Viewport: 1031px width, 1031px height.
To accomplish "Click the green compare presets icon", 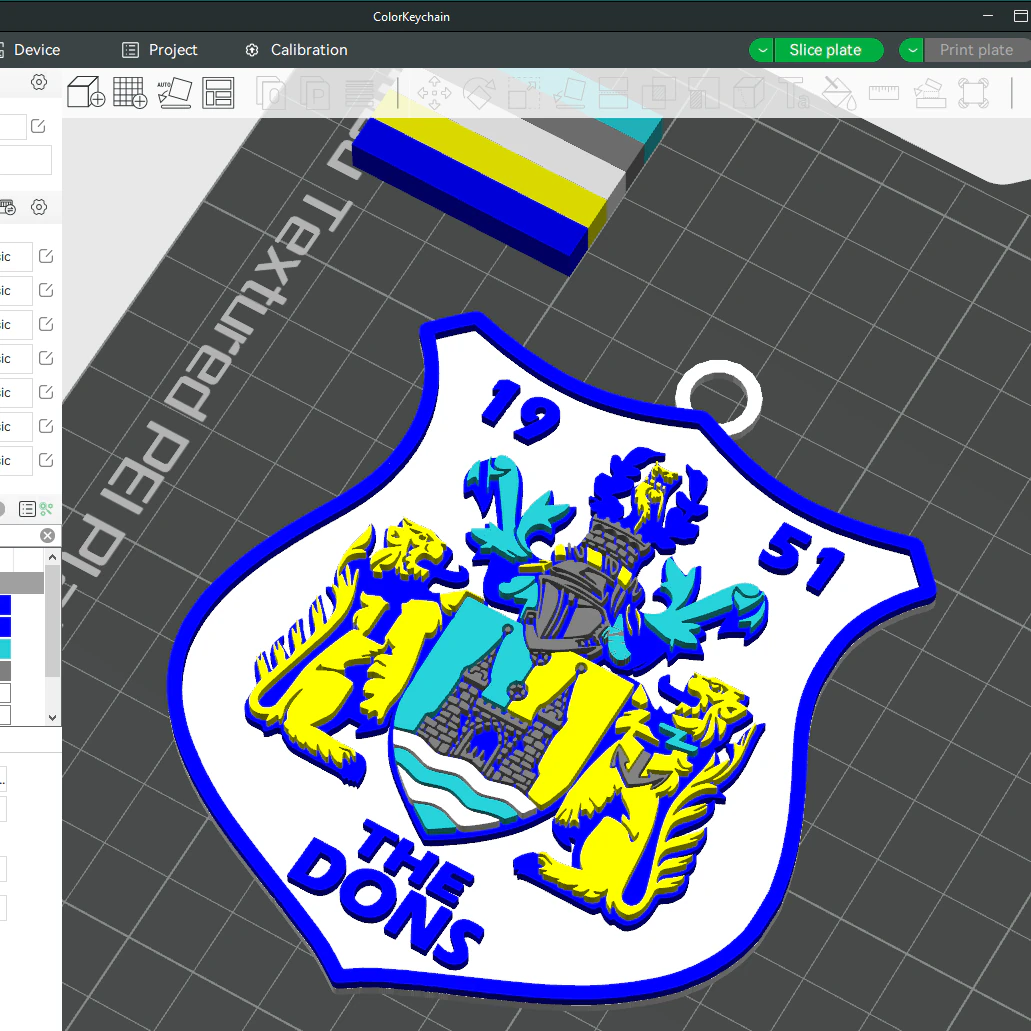I will [x=46, y=509].
